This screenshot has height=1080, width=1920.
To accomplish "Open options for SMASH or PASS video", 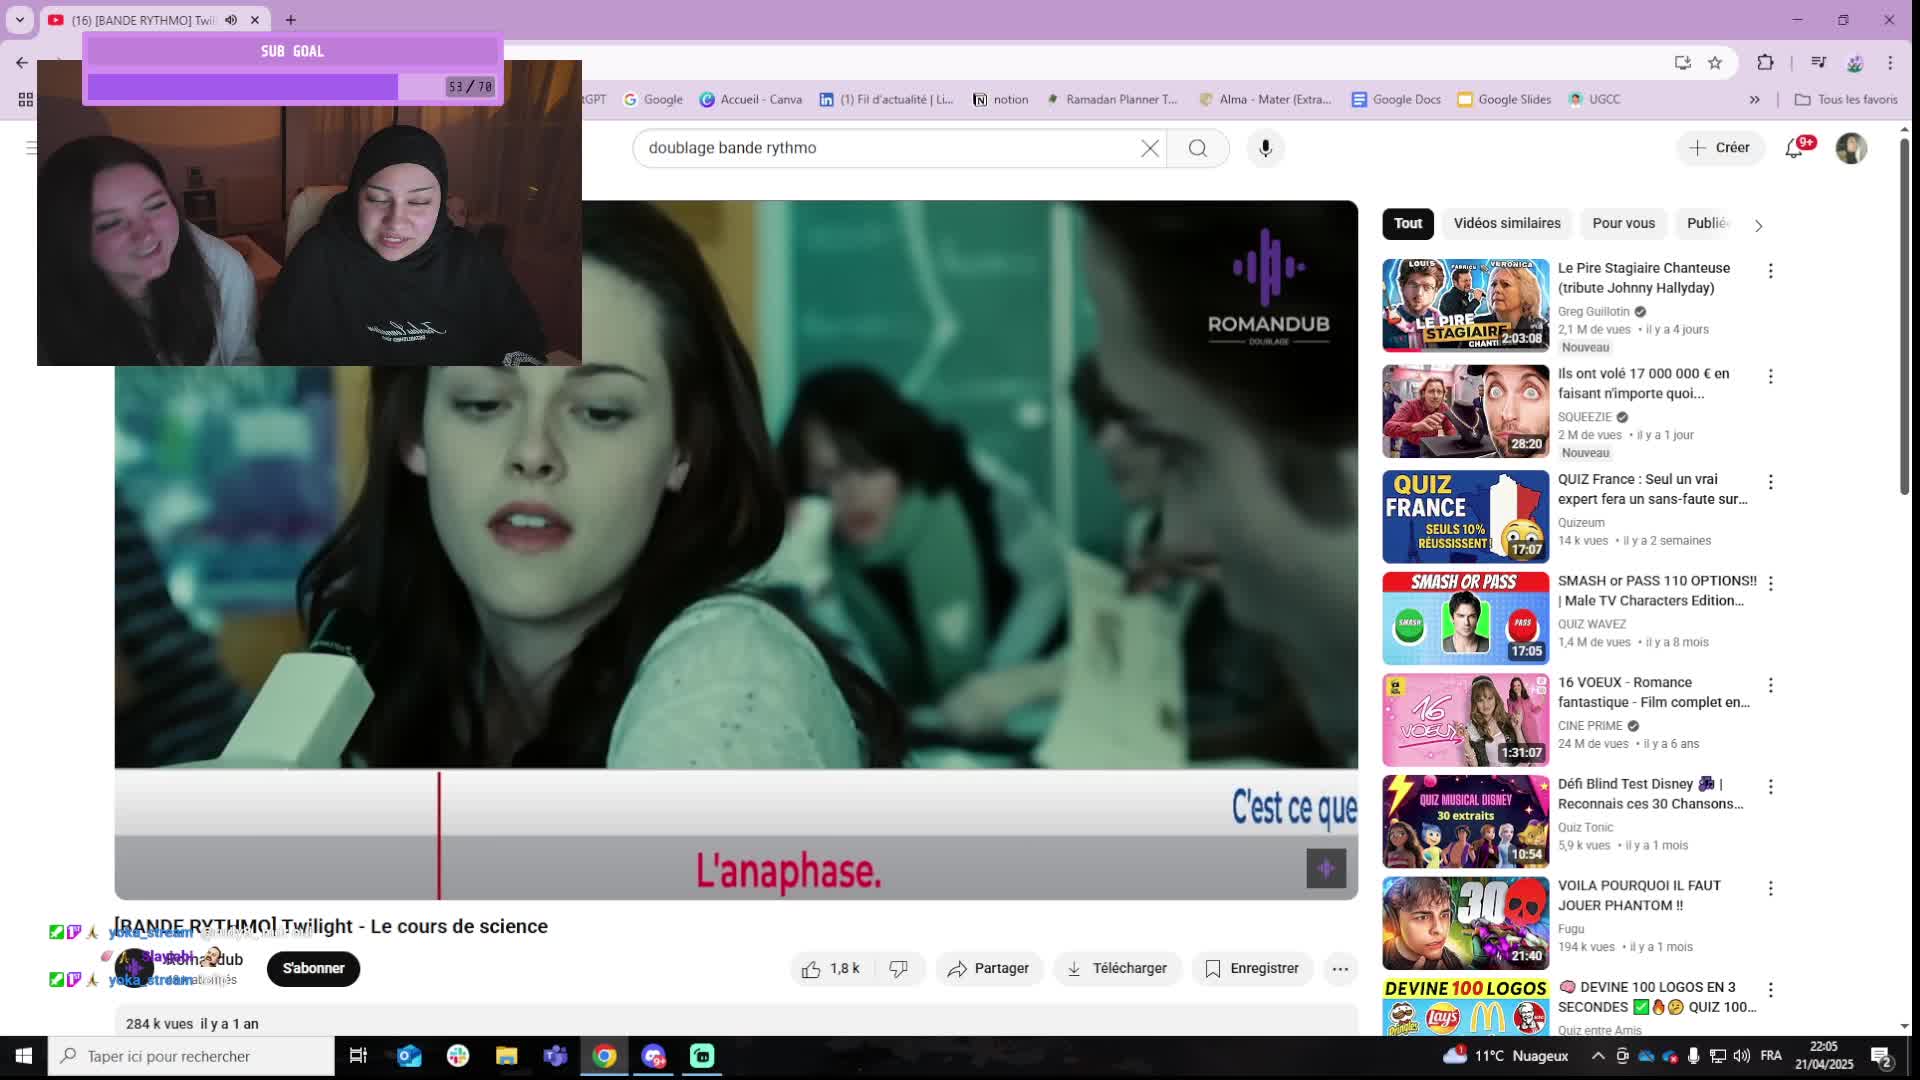I will pos(1771,583).
